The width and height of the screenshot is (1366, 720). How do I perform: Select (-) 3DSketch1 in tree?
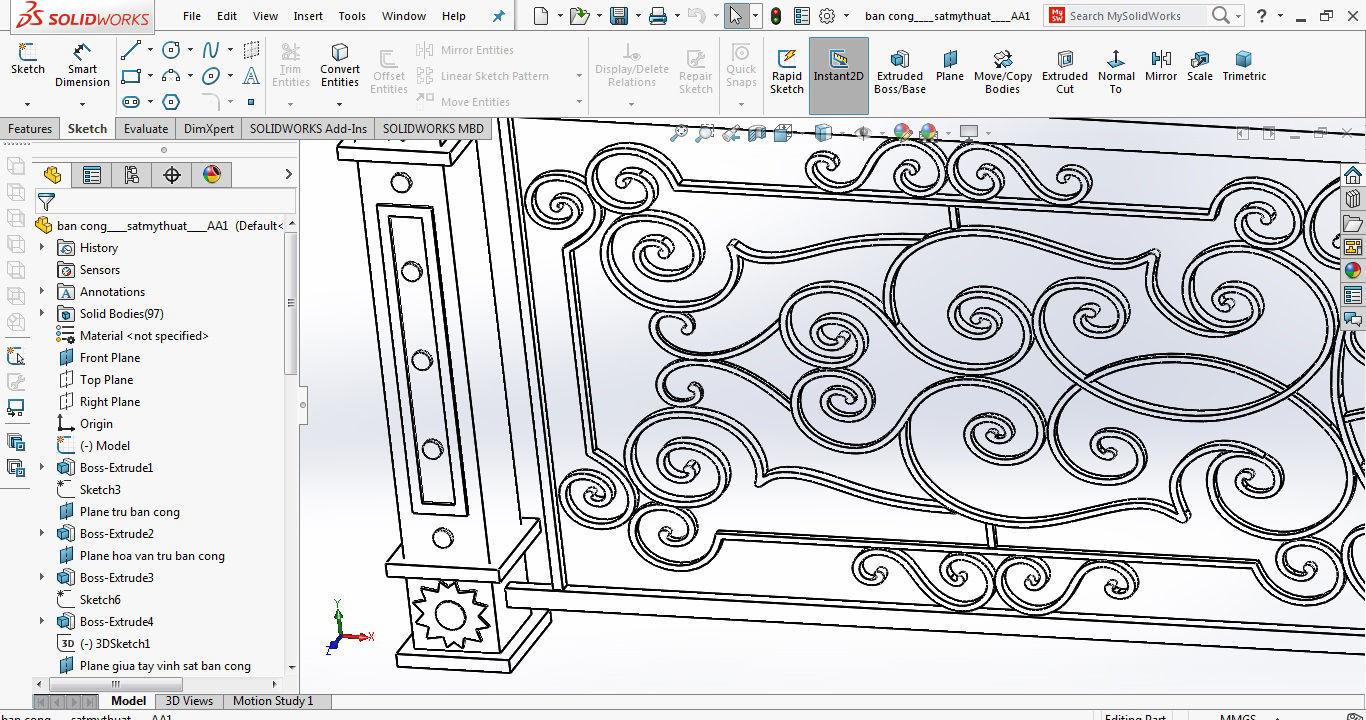pos(114,643)
